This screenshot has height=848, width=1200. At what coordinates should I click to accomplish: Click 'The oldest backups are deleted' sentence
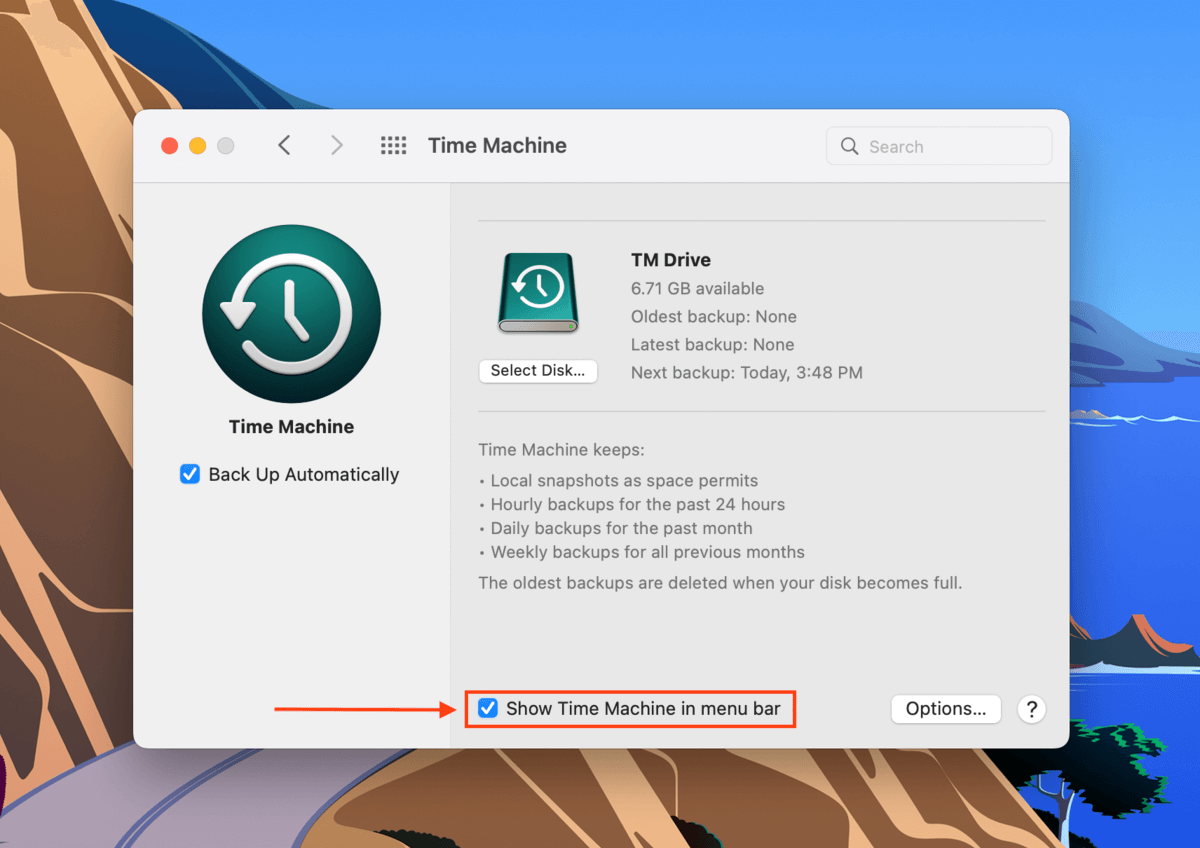(720, 582)
